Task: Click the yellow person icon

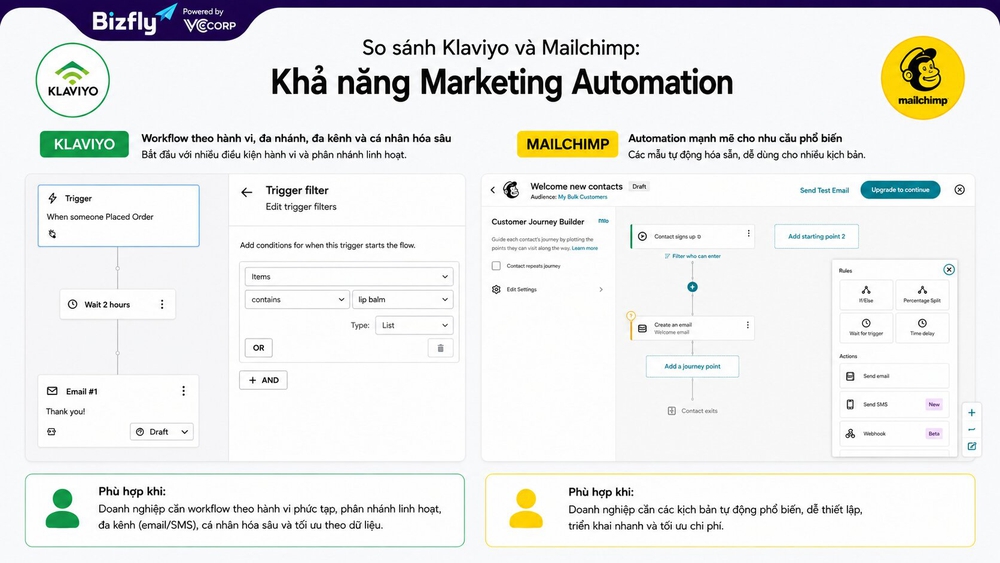Action: click(526, 508)
